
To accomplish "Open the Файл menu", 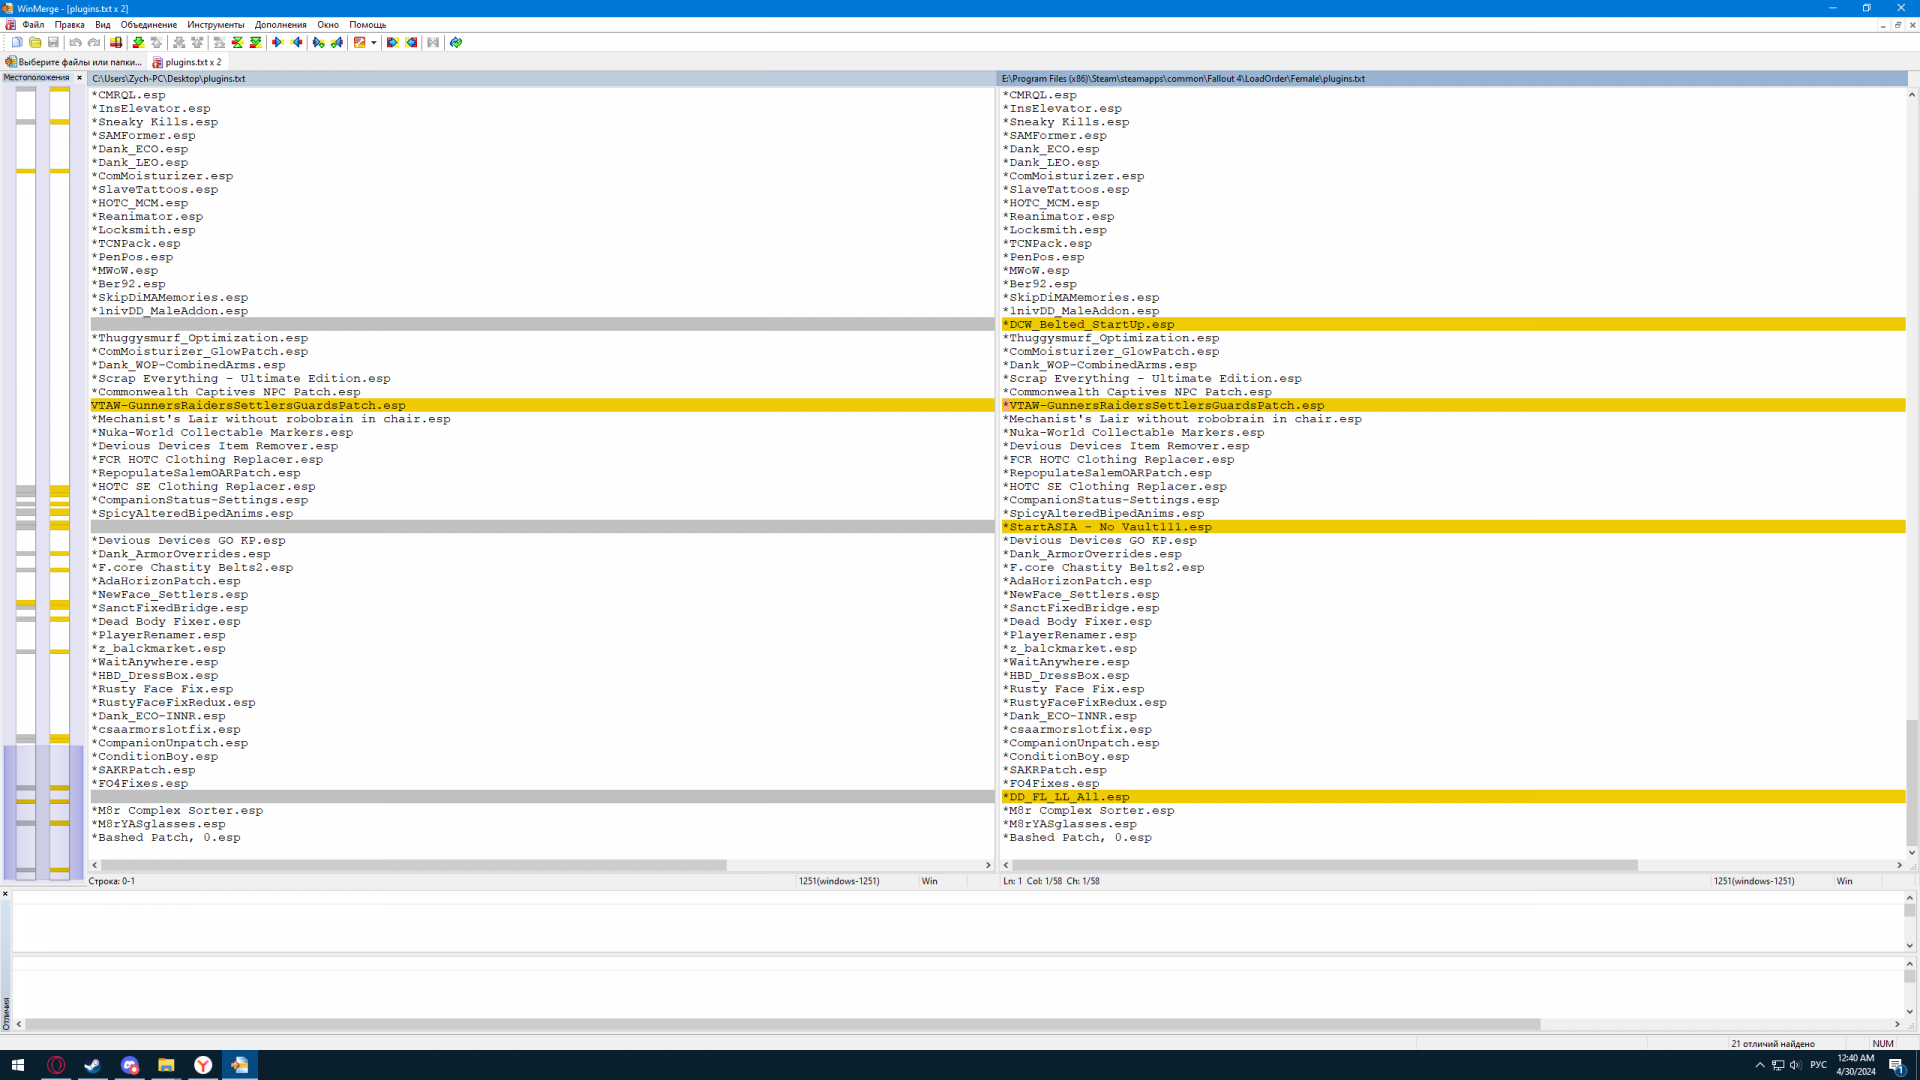I will (33, 25).
